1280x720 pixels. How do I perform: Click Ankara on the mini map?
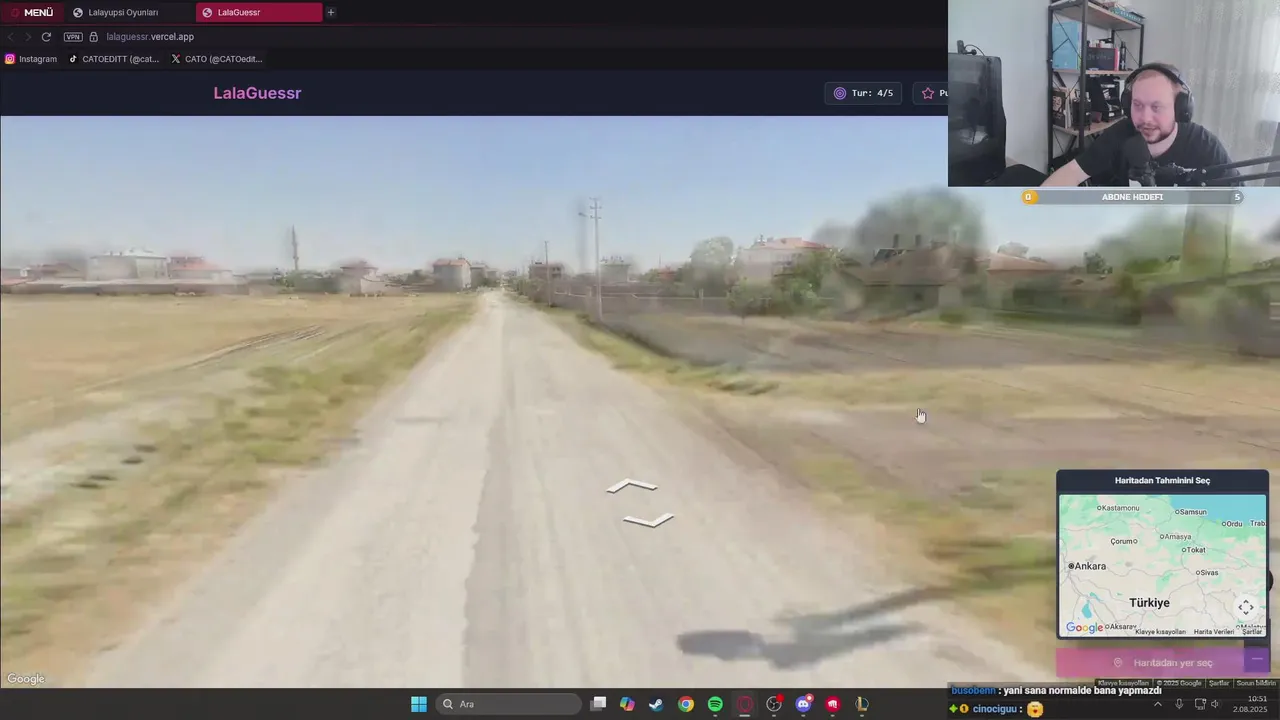point(1087,566)
